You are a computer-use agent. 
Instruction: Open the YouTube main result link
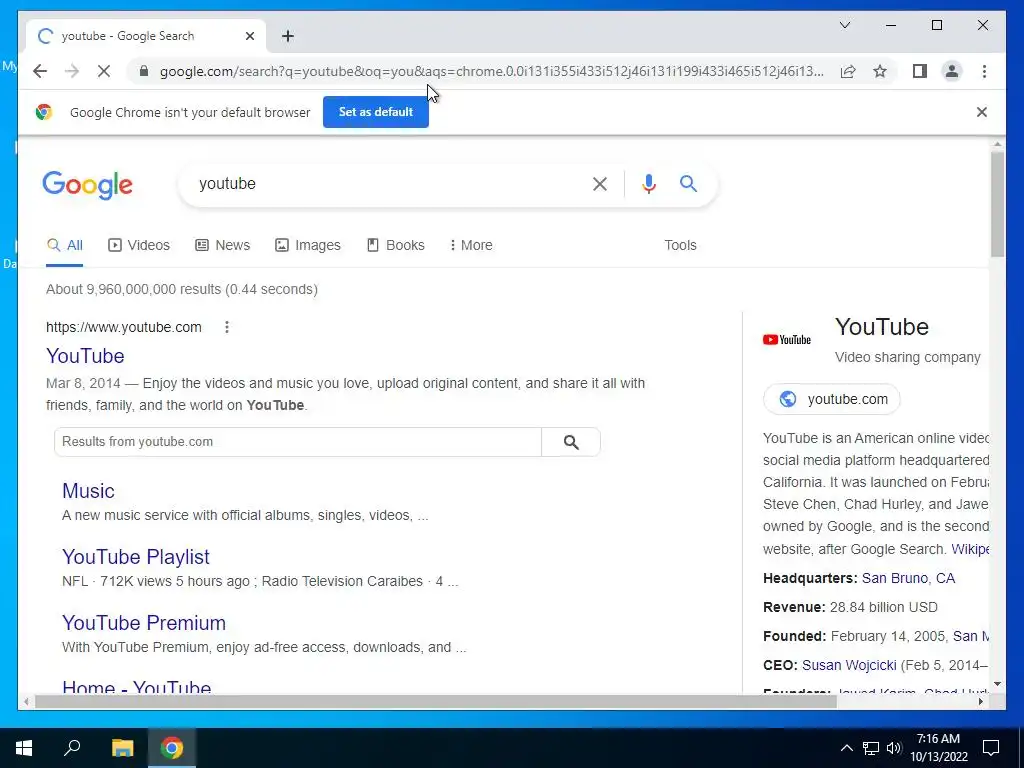coord(85,356)
